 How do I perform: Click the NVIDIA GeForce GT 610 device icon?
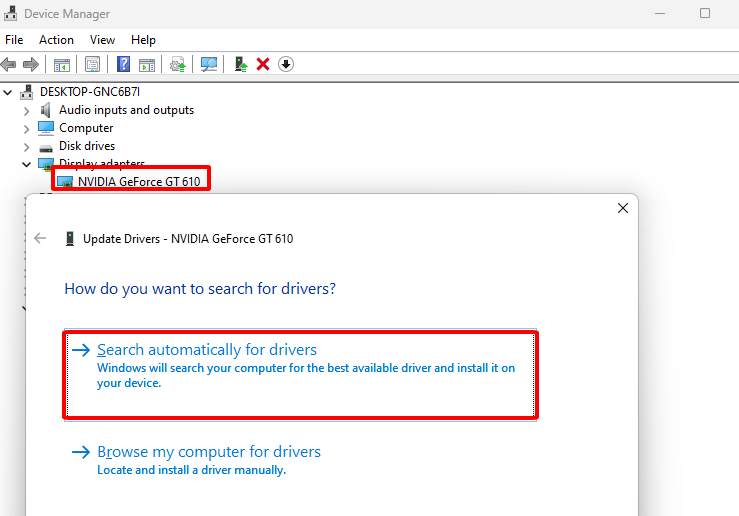coord(65,182)
